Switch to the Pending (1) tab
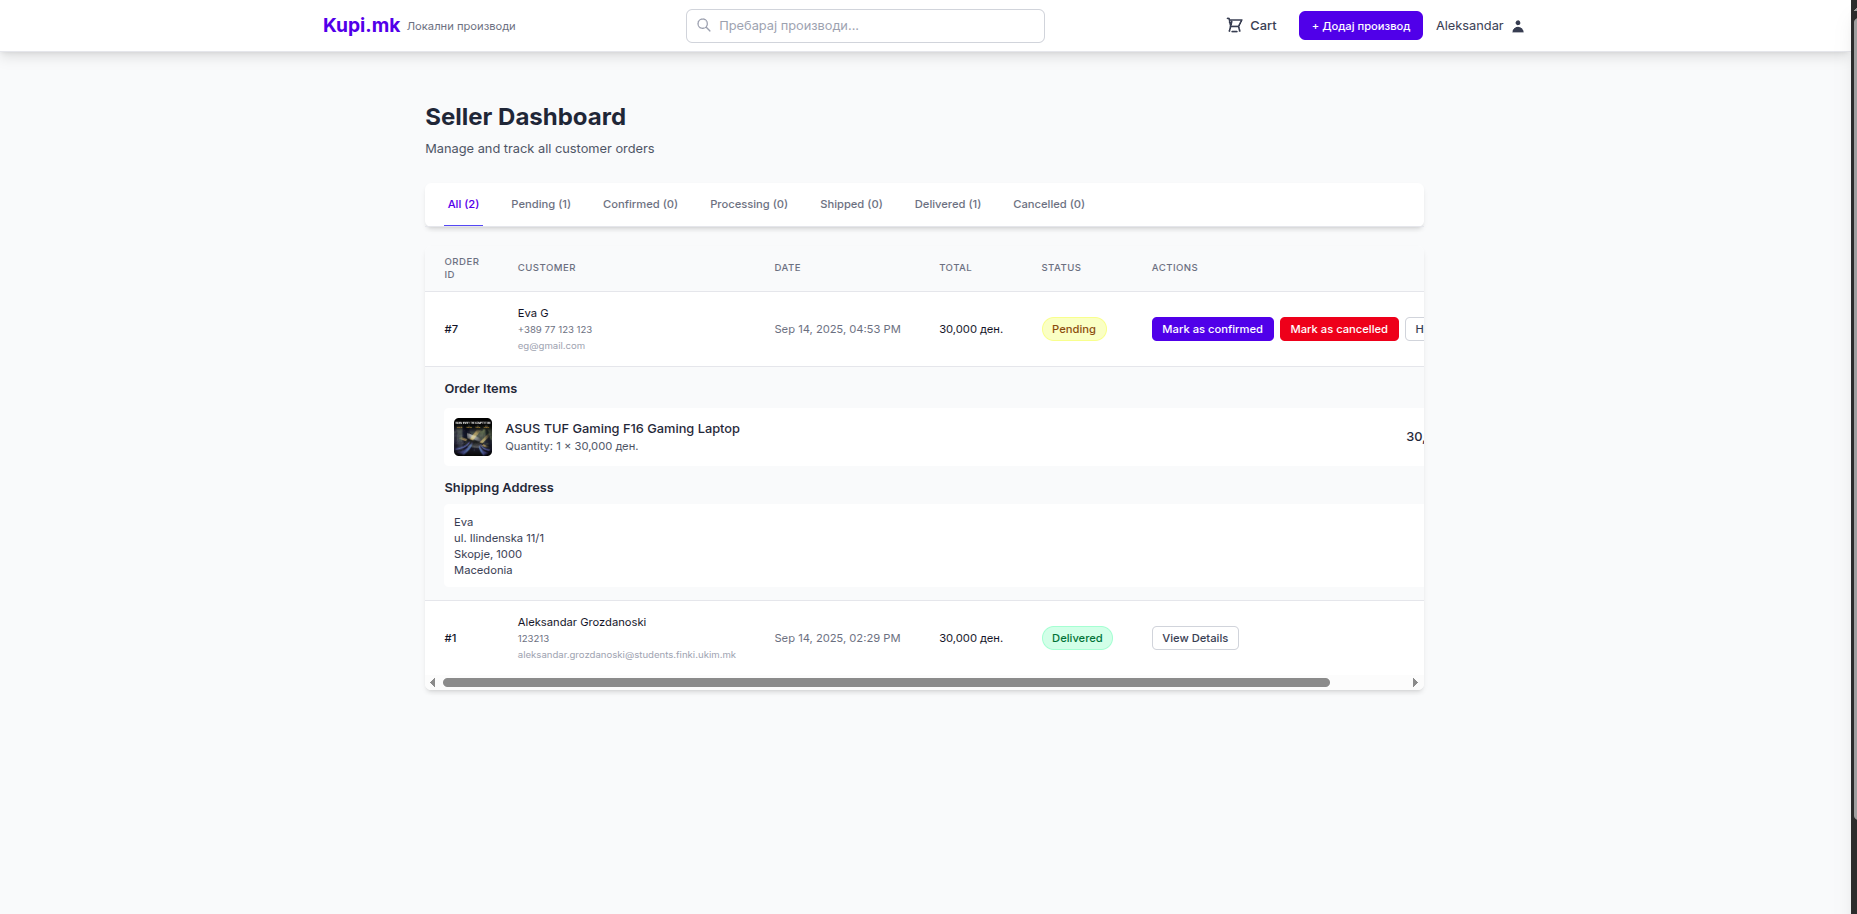The image size is (1857, 914). [540, 204]
